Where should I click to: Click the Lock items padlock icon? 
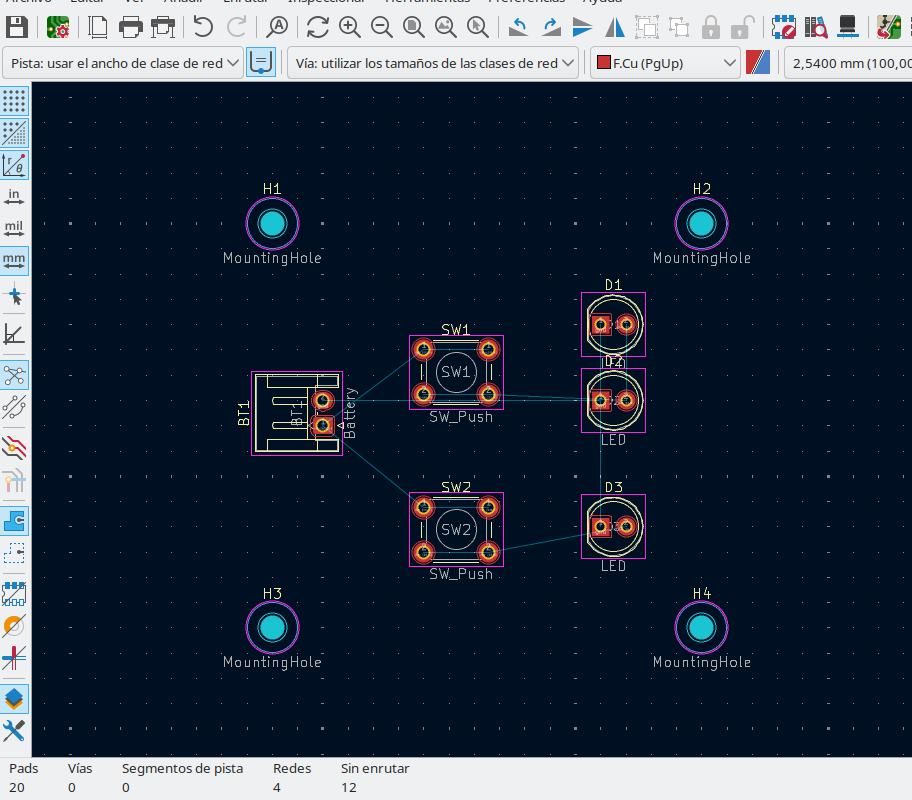pos(711,27)
